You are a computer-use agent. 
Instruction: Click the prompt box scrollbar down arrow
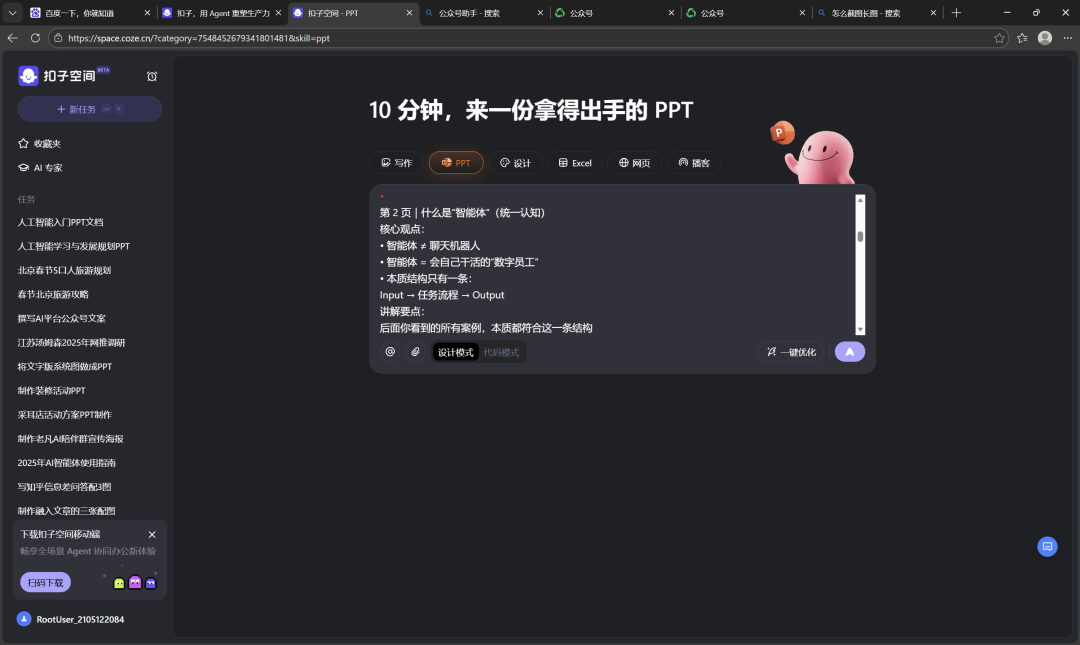click(x=860, y=330)
